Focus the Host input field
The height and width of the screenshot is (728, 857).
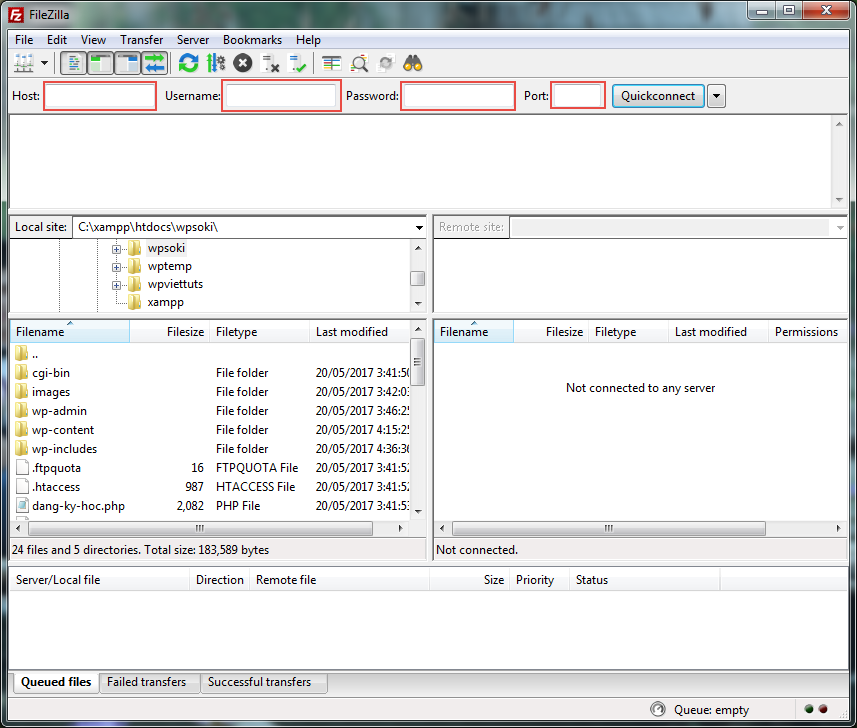pos(100,96)
